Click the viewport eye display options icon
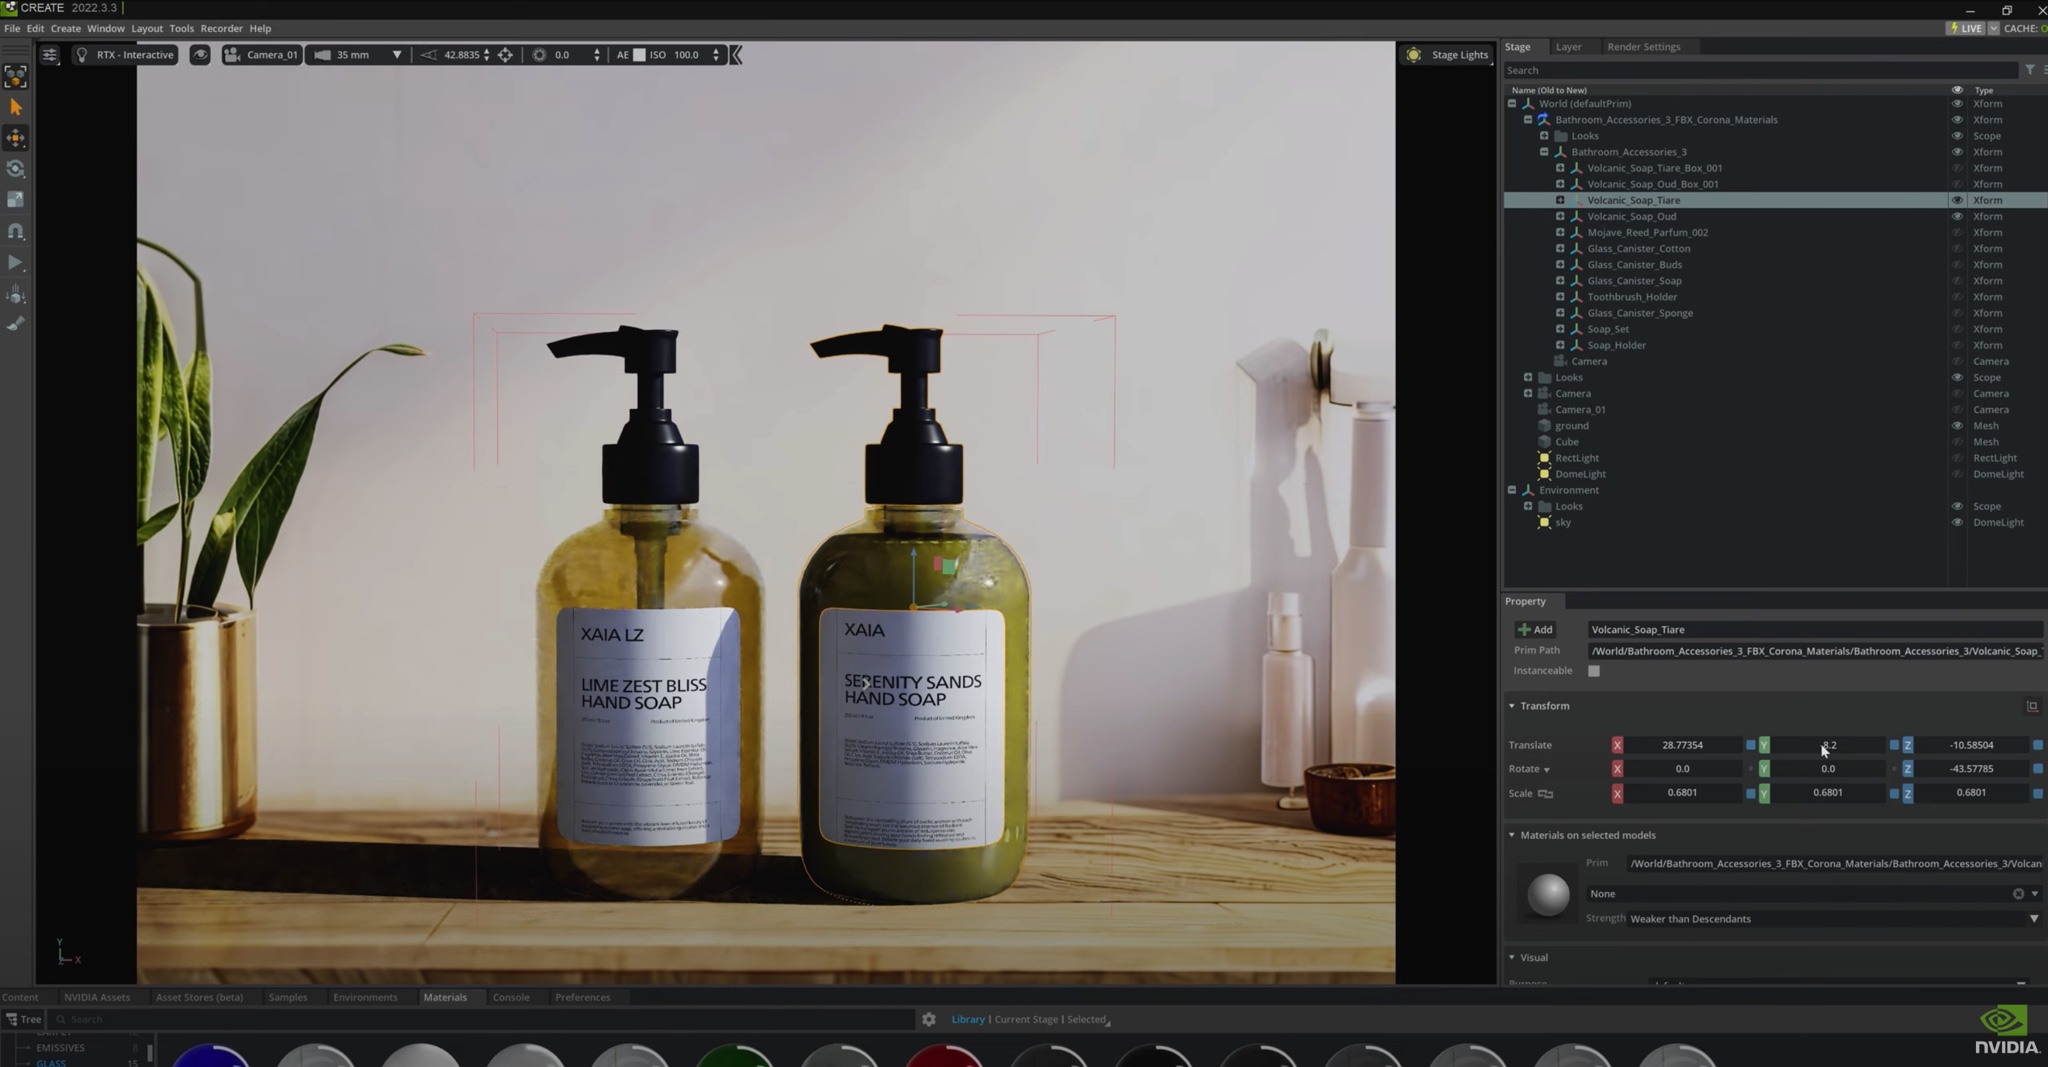This screenshot has height=1067, width=2048. [200, 55]
